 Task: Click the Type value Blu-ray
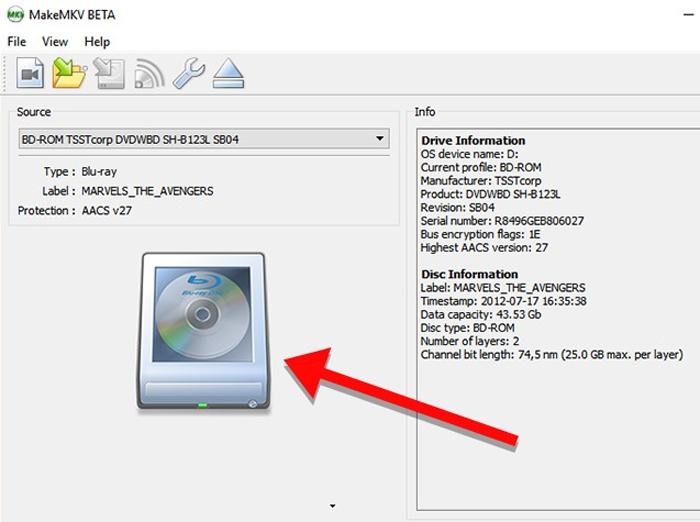click(99, 171)
